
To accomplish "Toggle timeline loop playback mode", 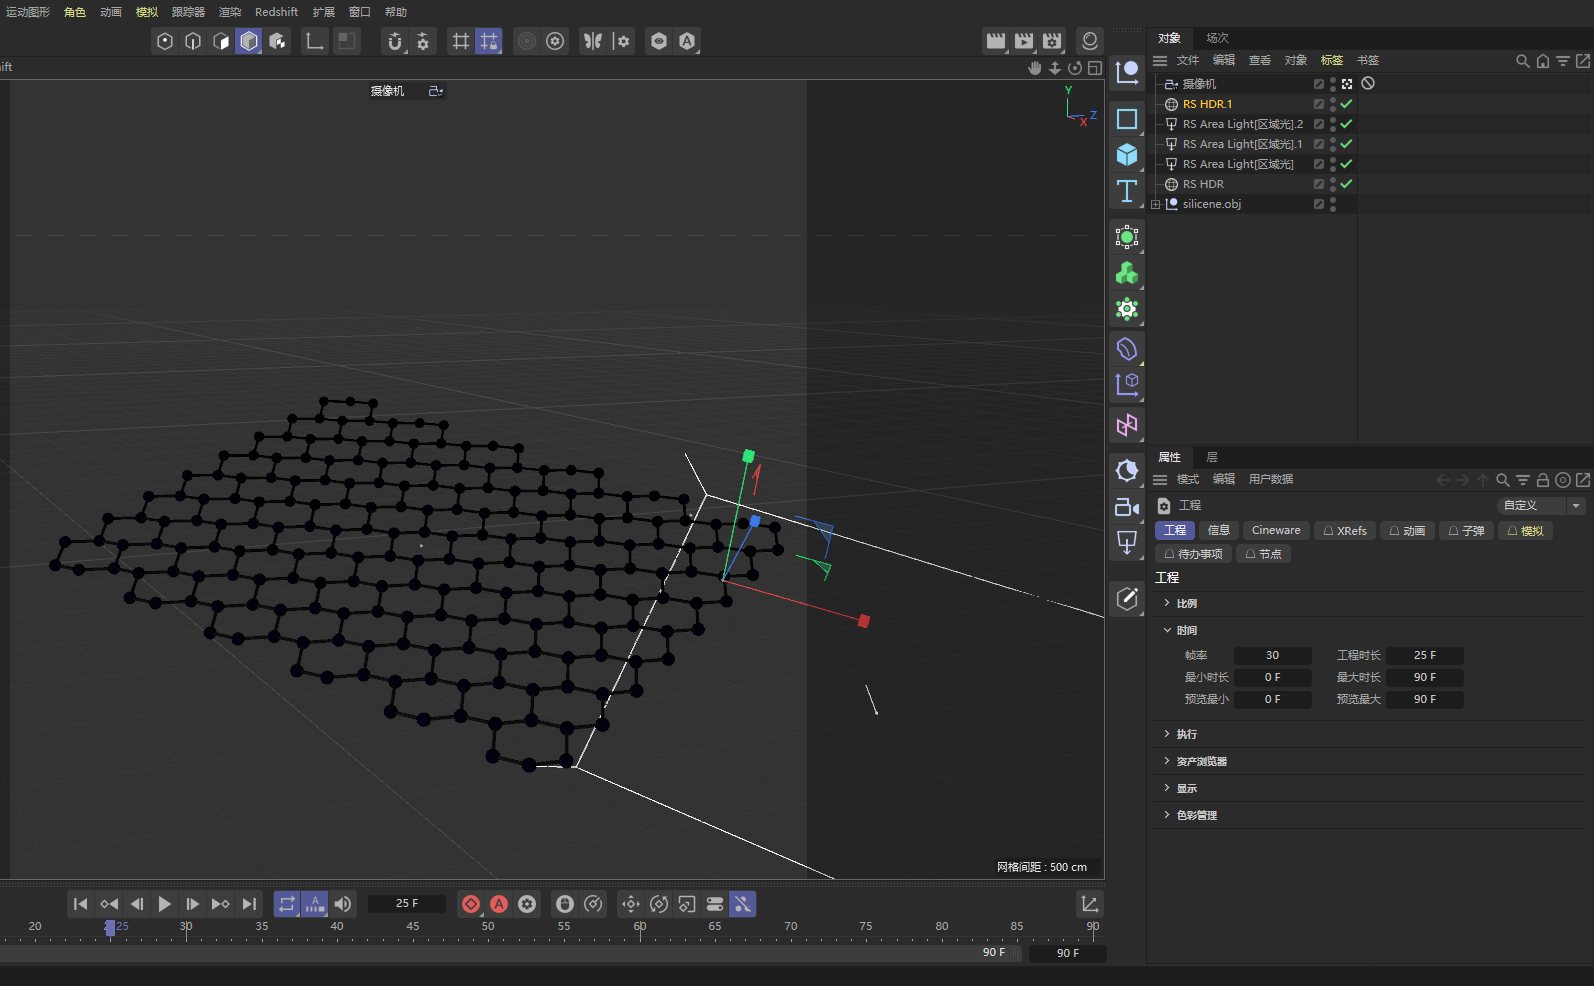I will pos(287,904).
